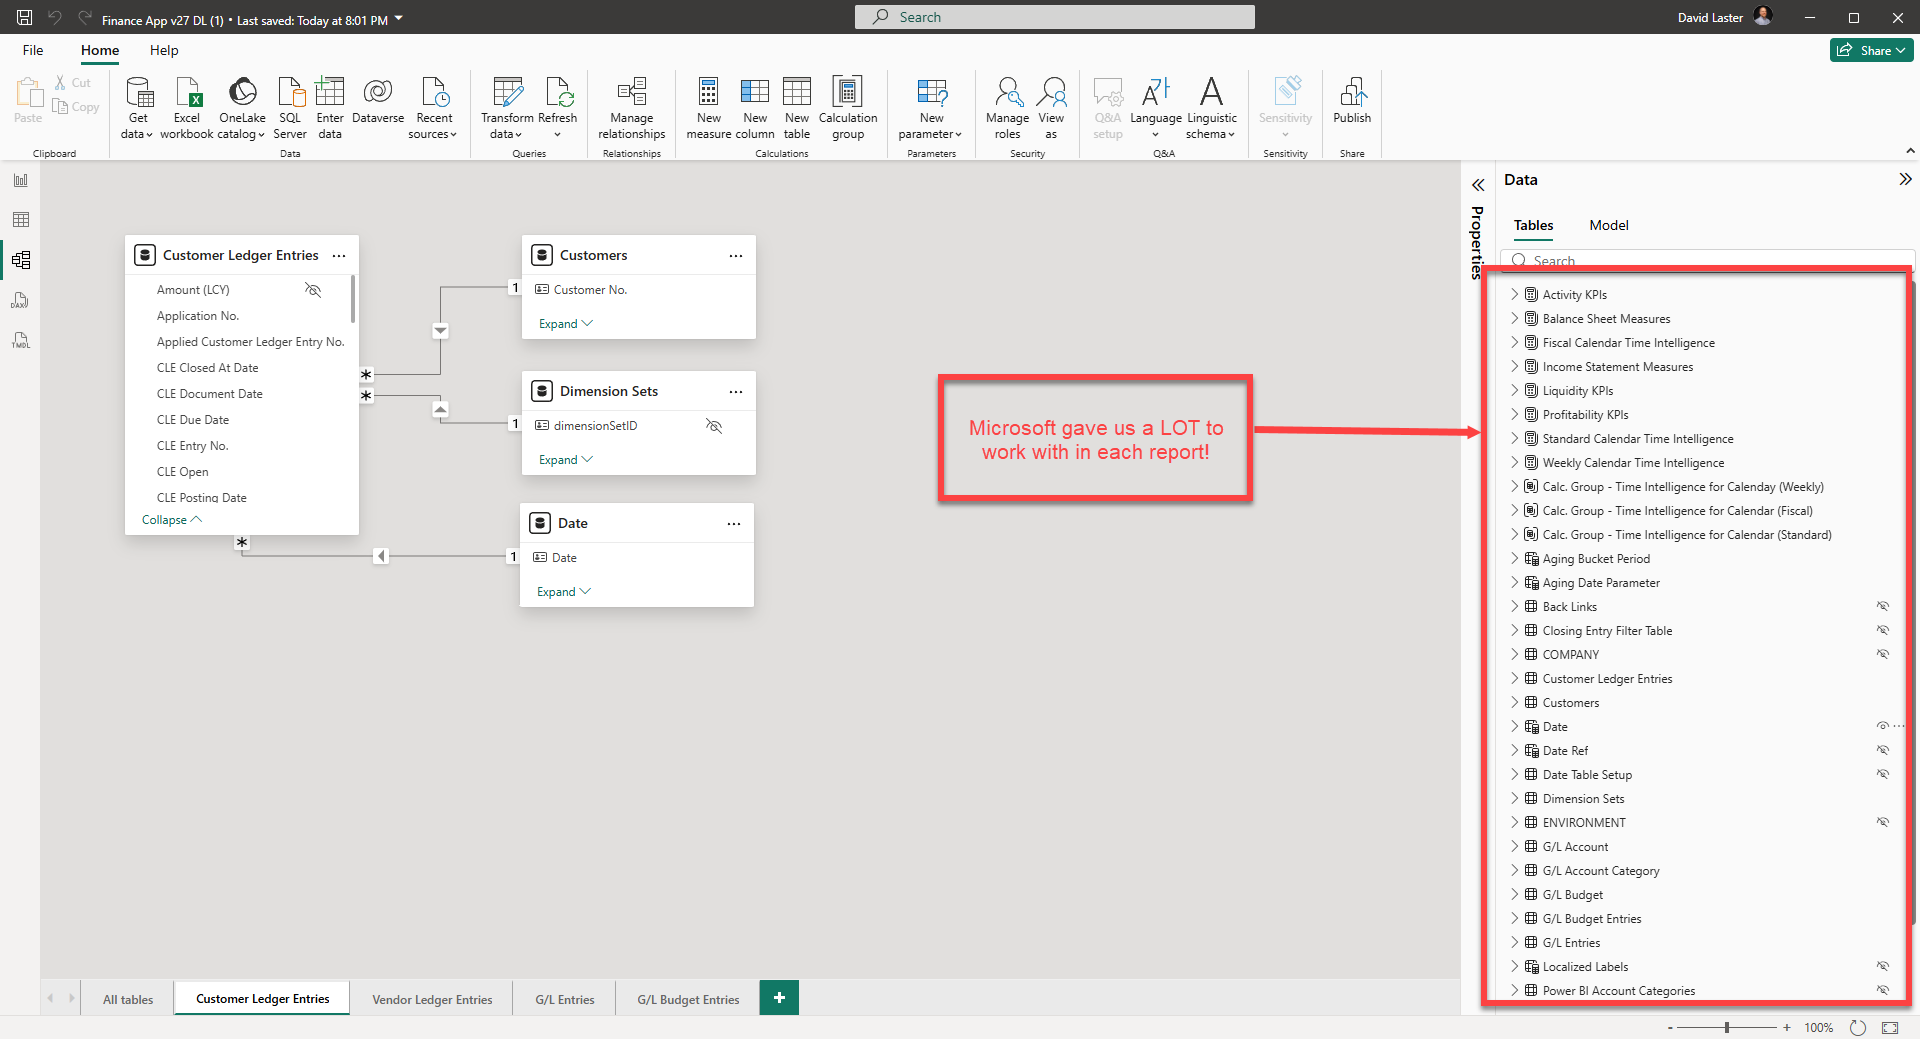
Task: Click the Share button
Action: point(1870,51)
